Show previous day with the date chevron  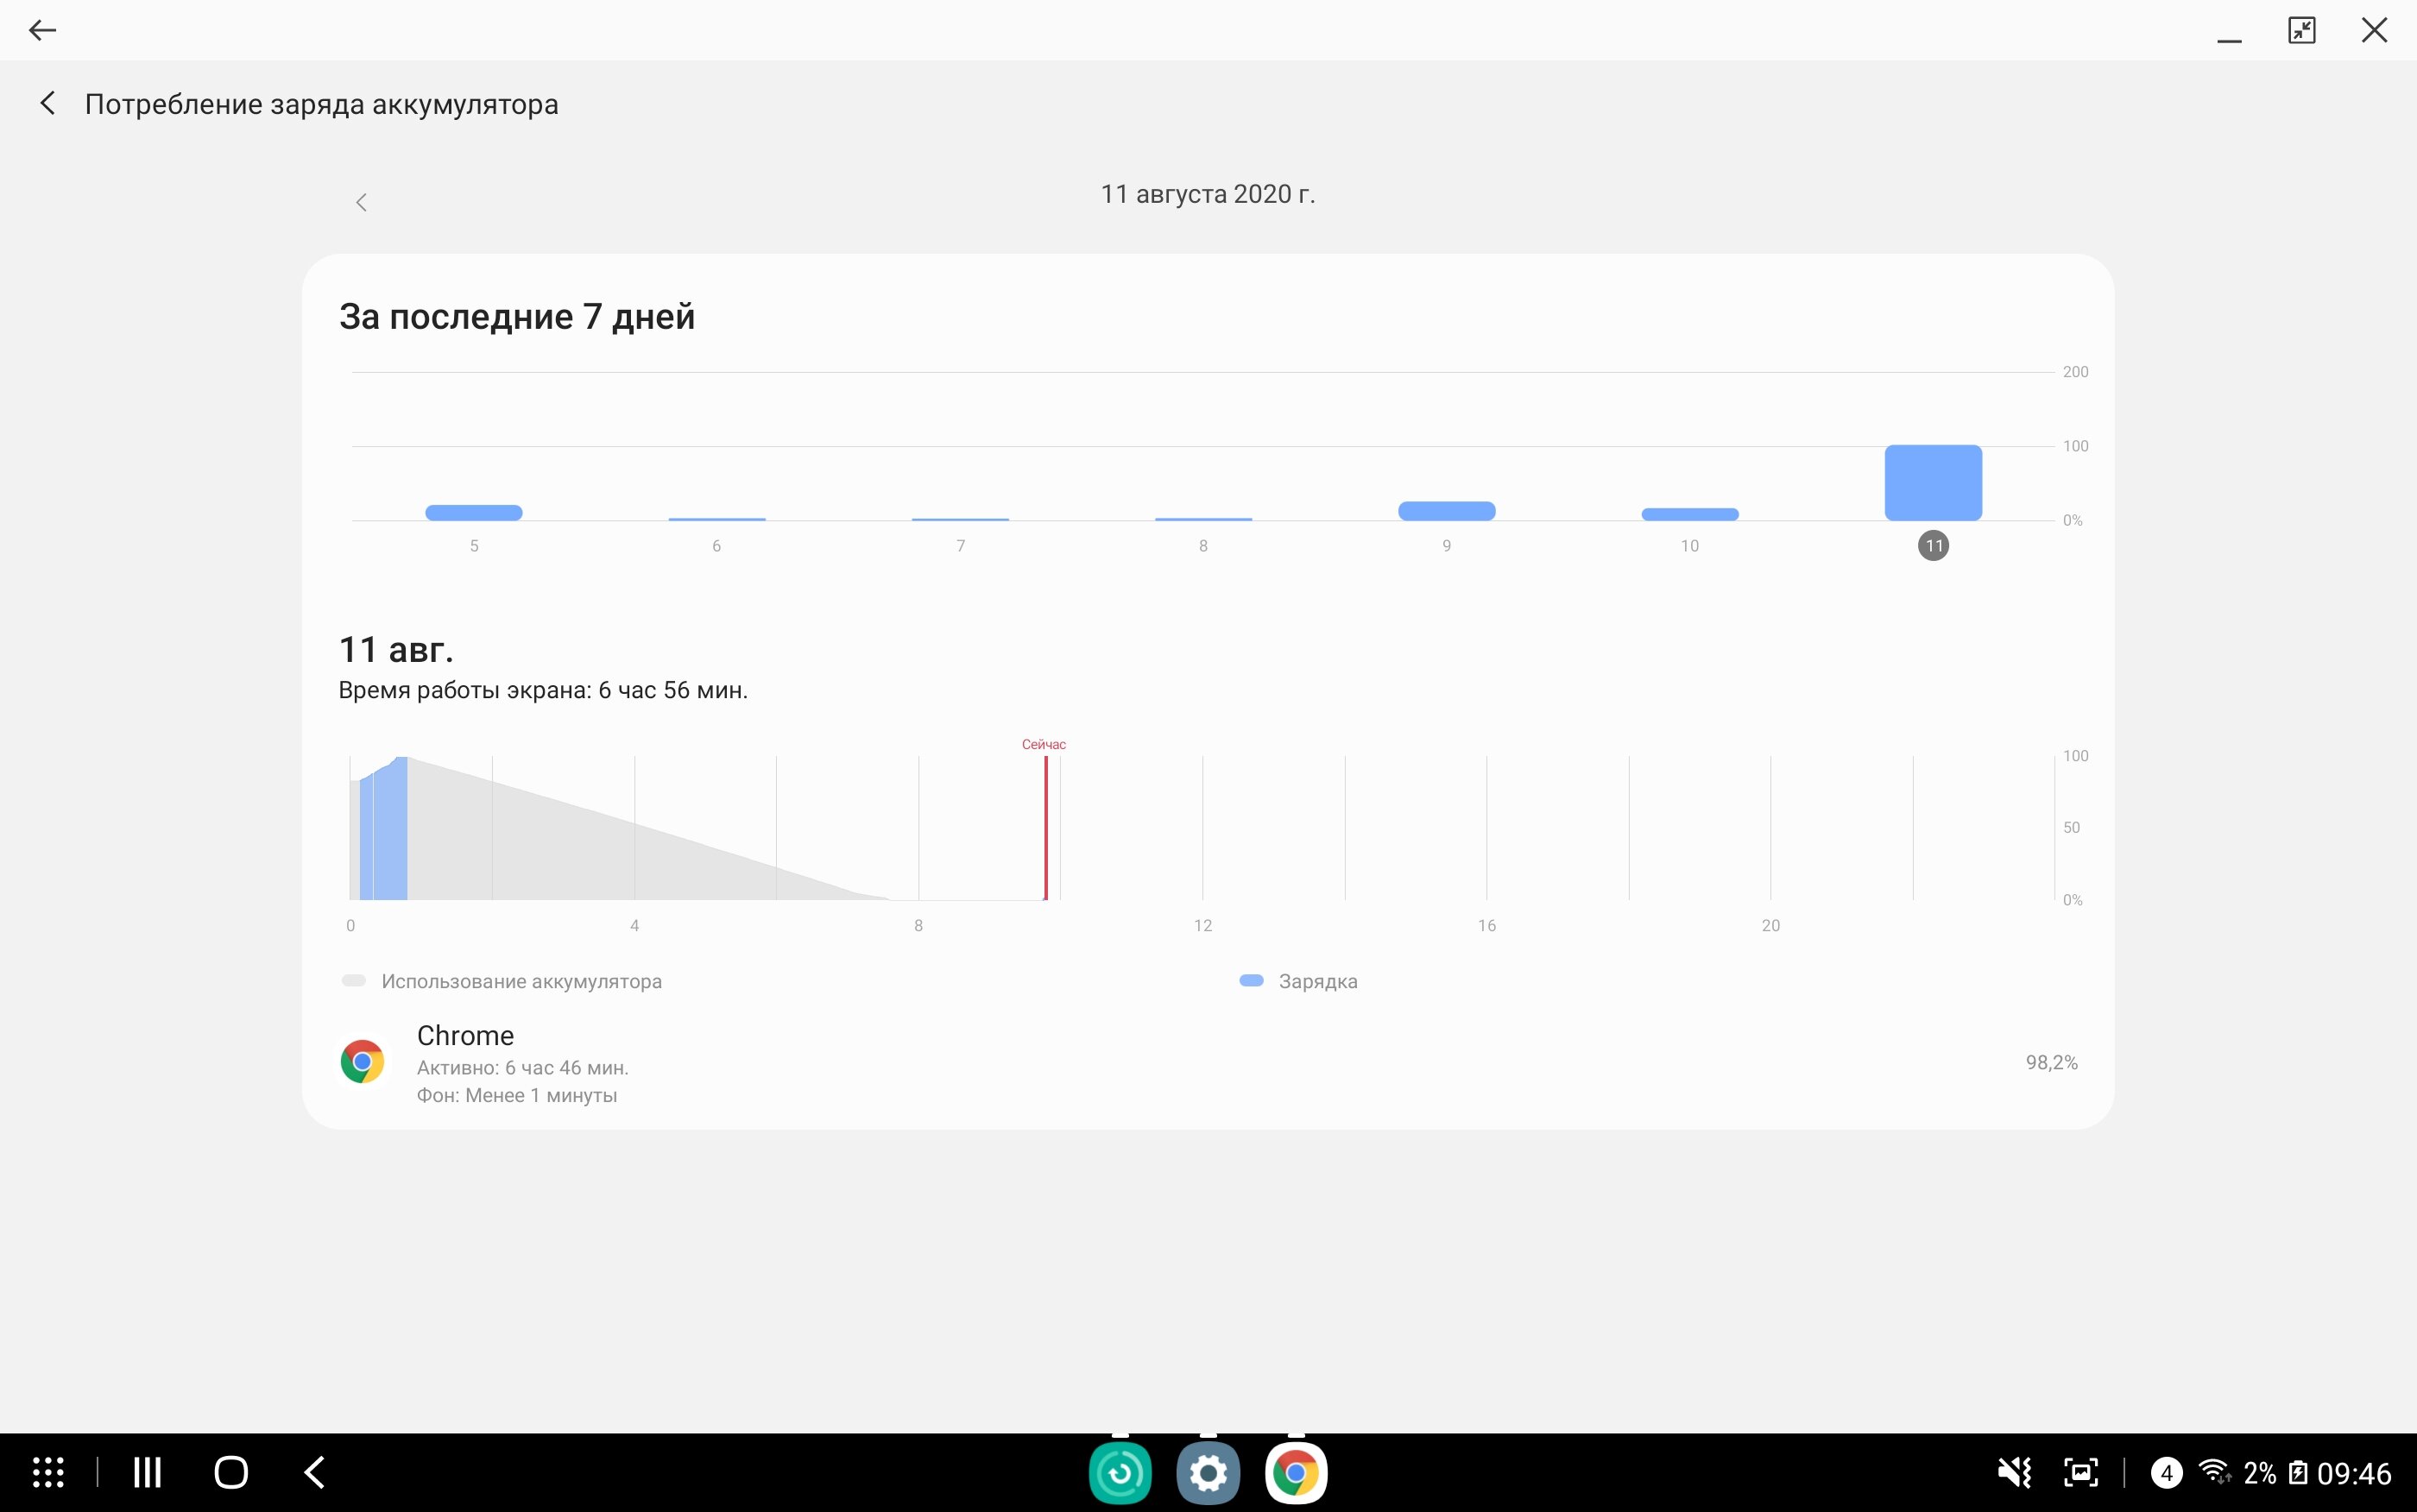[361, 202]
